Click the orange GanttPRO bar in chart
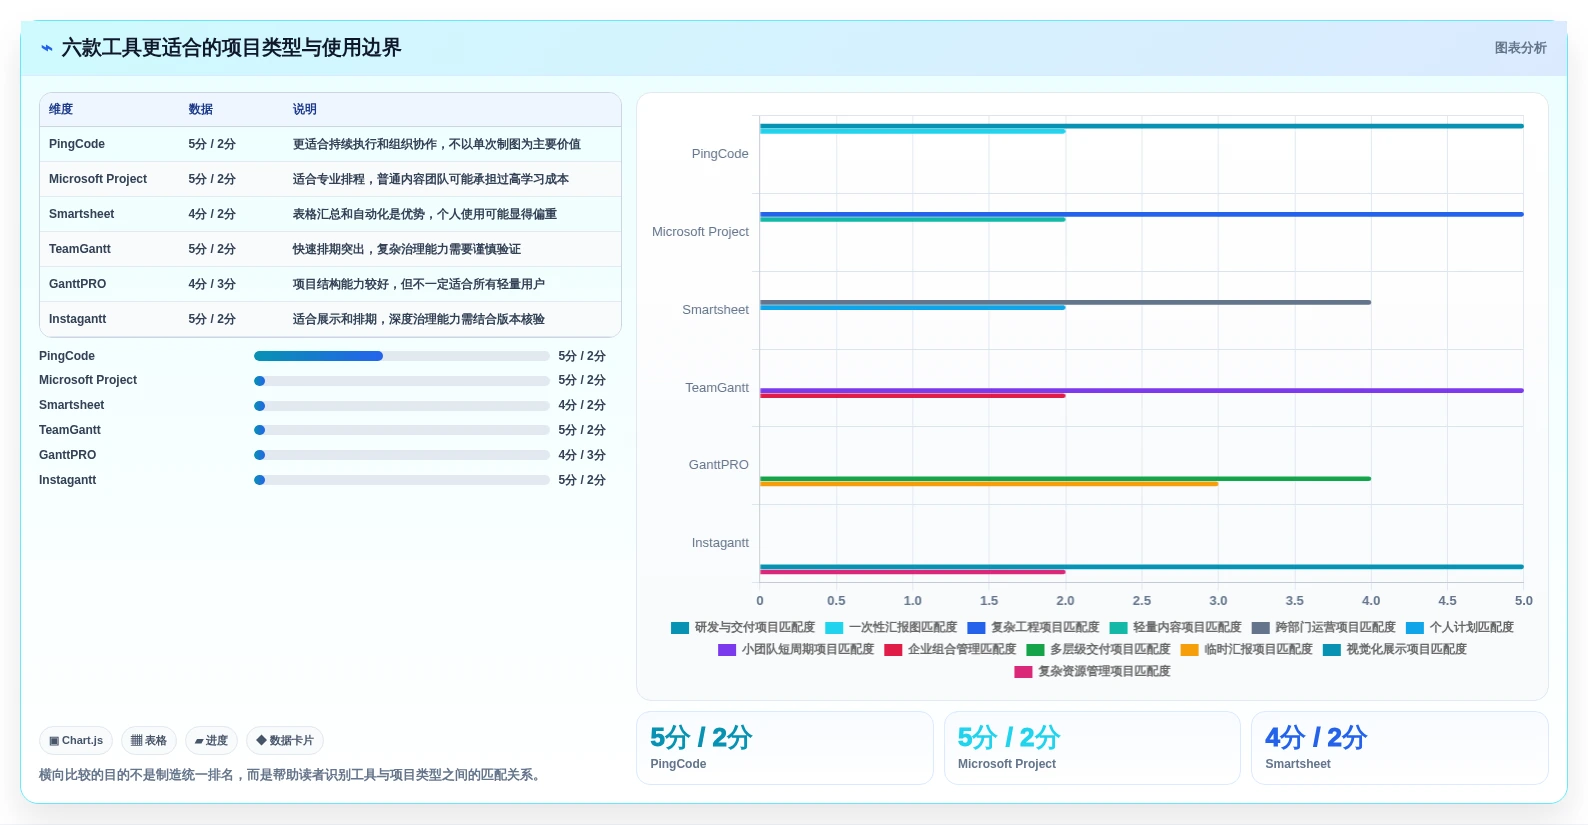 [989, 484]
